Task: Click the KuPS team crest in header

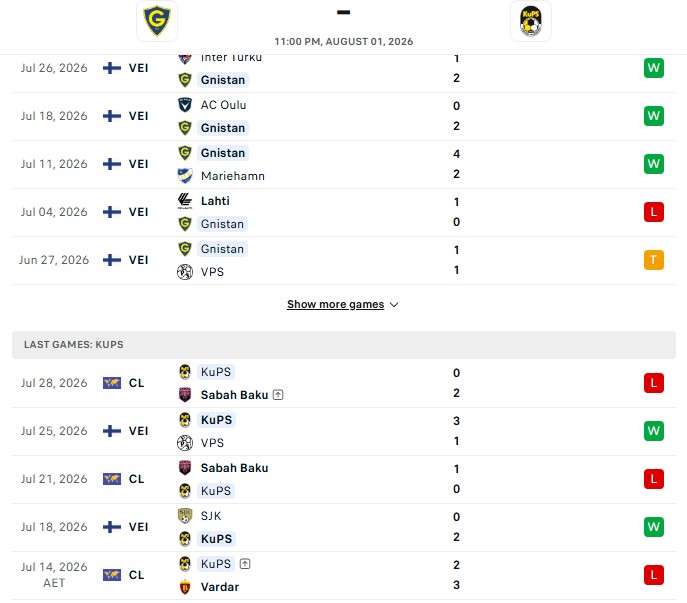Action: (x=531, y=21)
